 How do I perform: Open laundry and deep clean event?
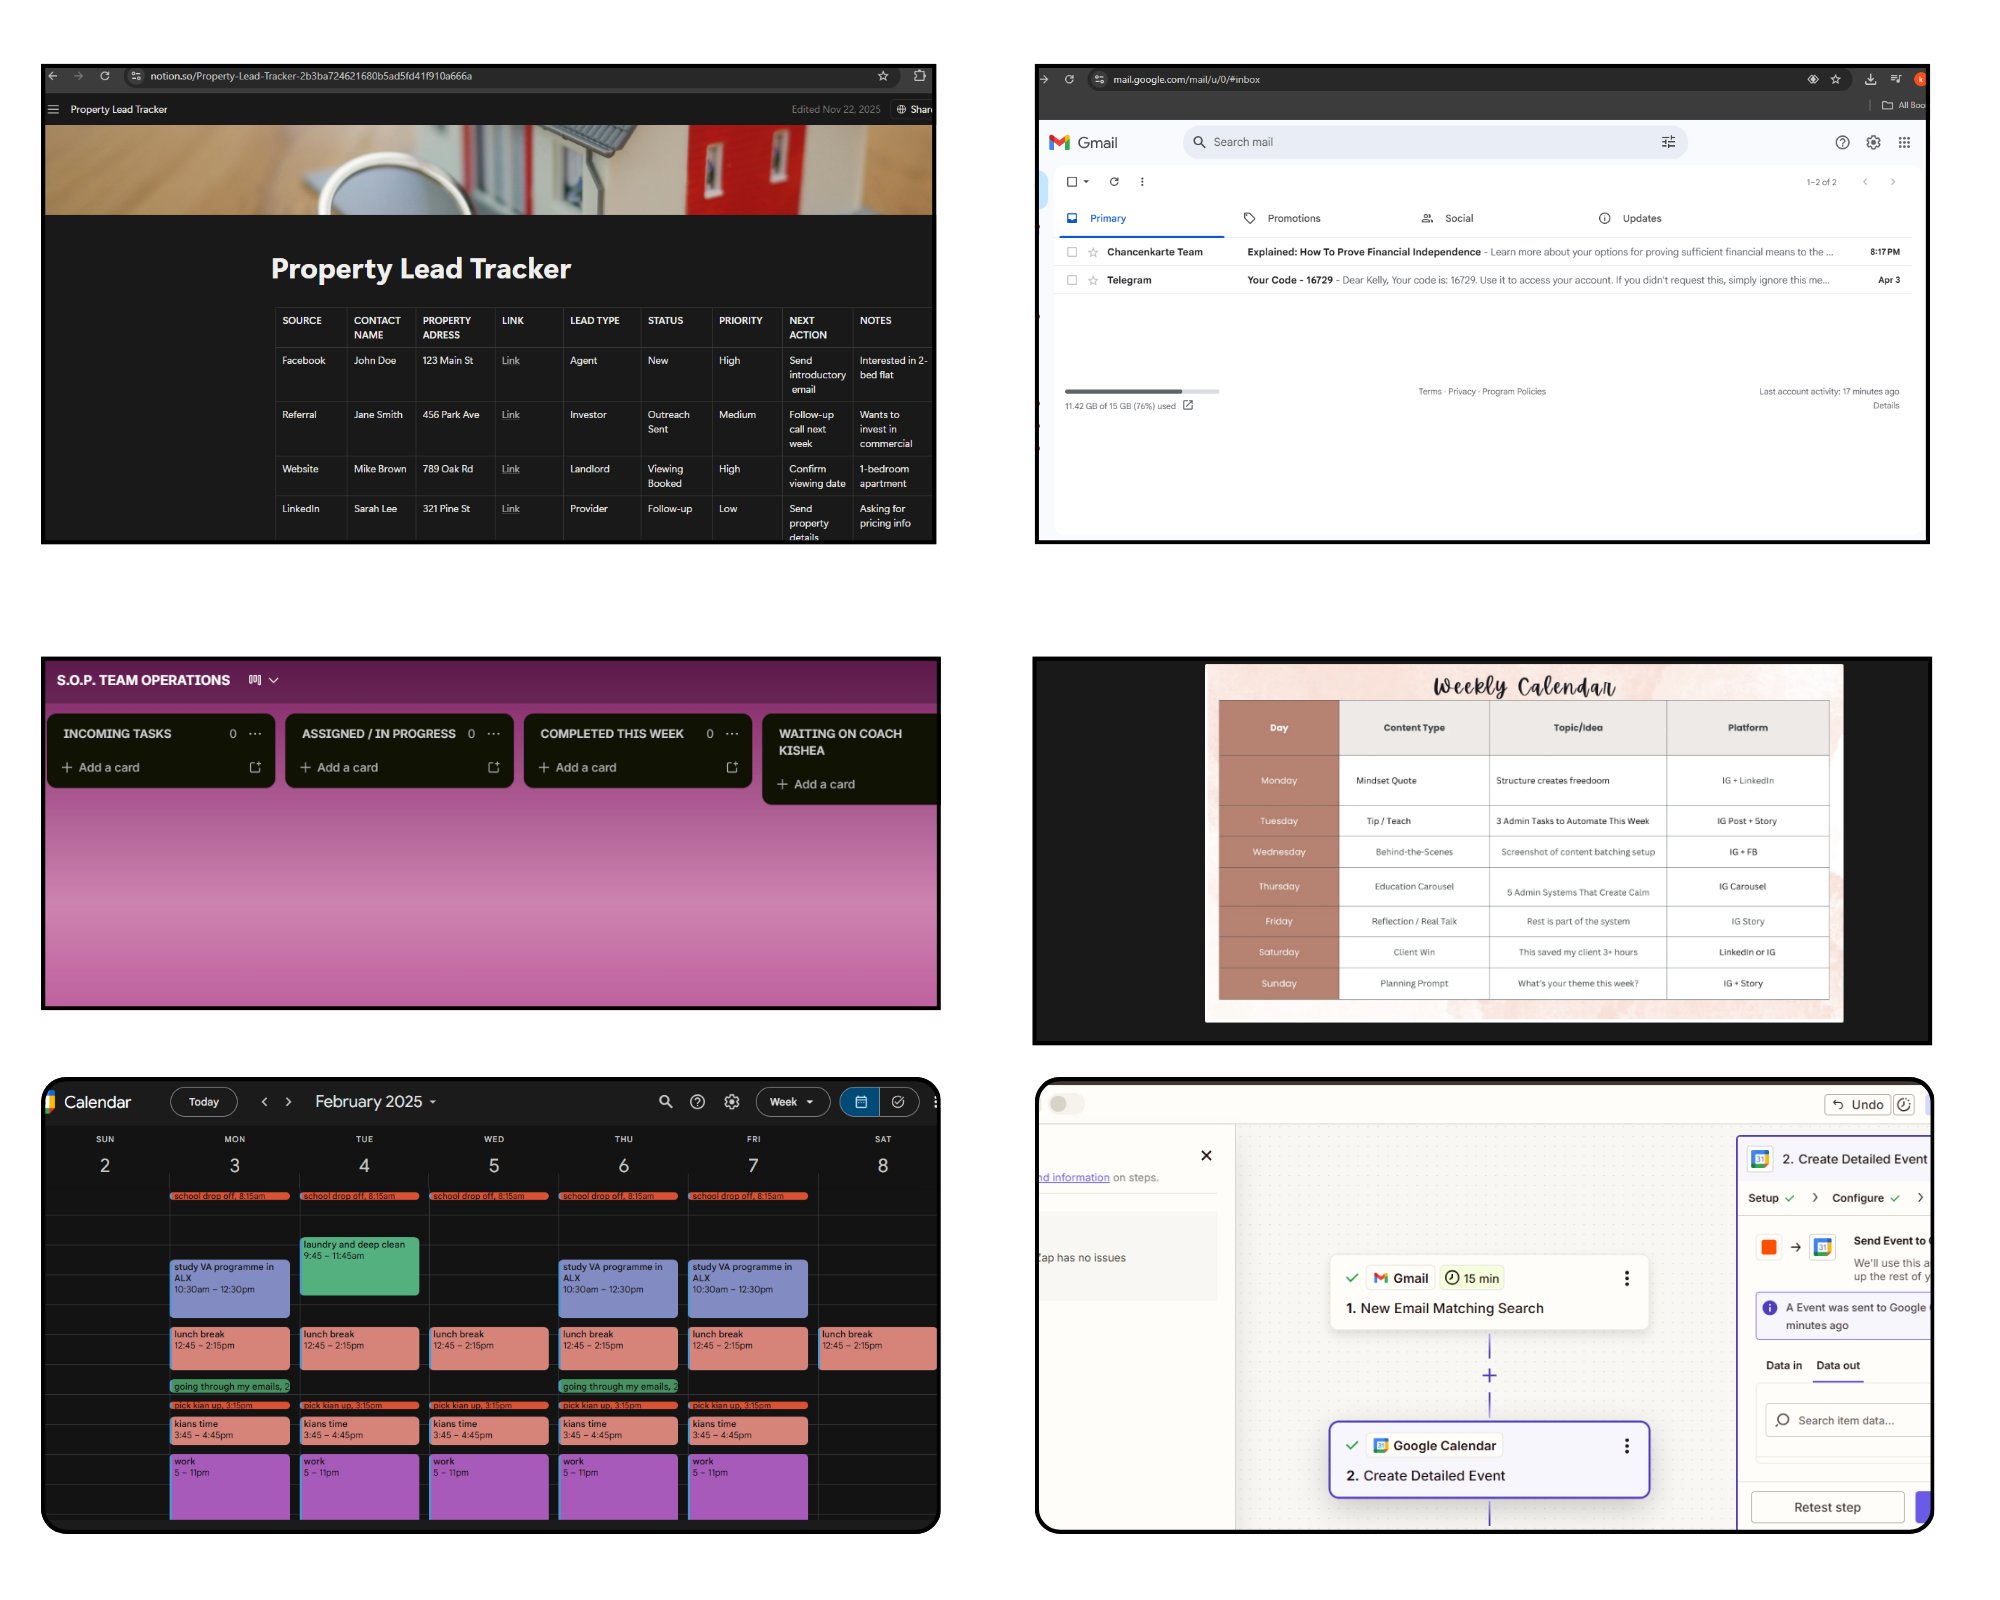click(359, 1266)
